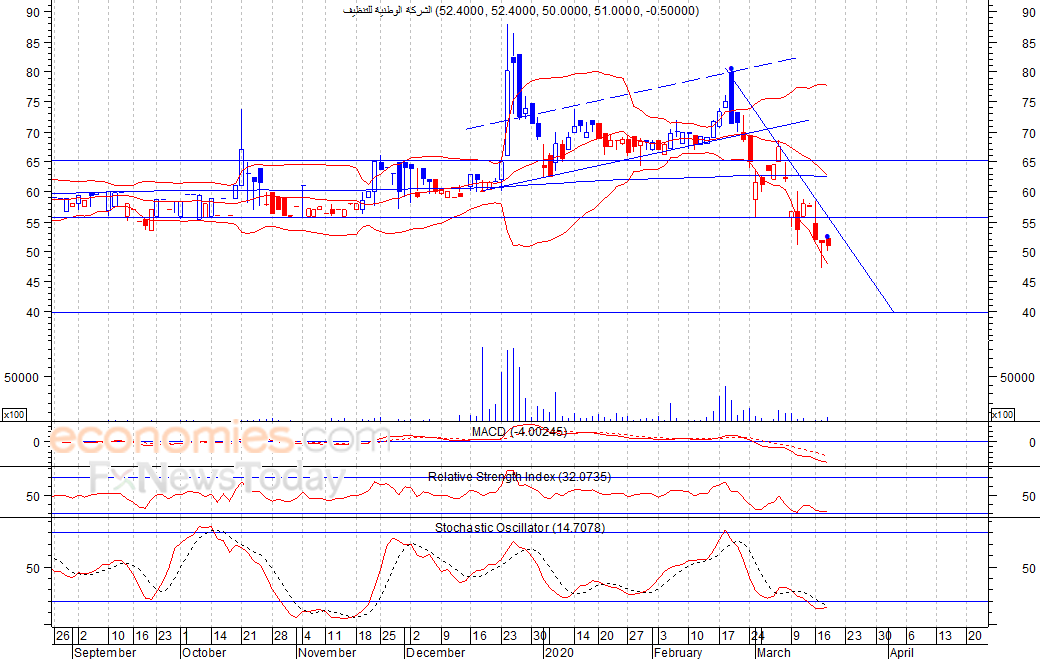Select the Stochastic Oscillator label
This screenshot has width=1040, height=659.
520,528
